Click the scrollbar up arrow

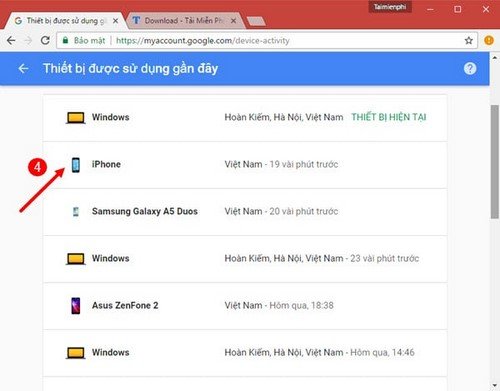coord(495,57)
